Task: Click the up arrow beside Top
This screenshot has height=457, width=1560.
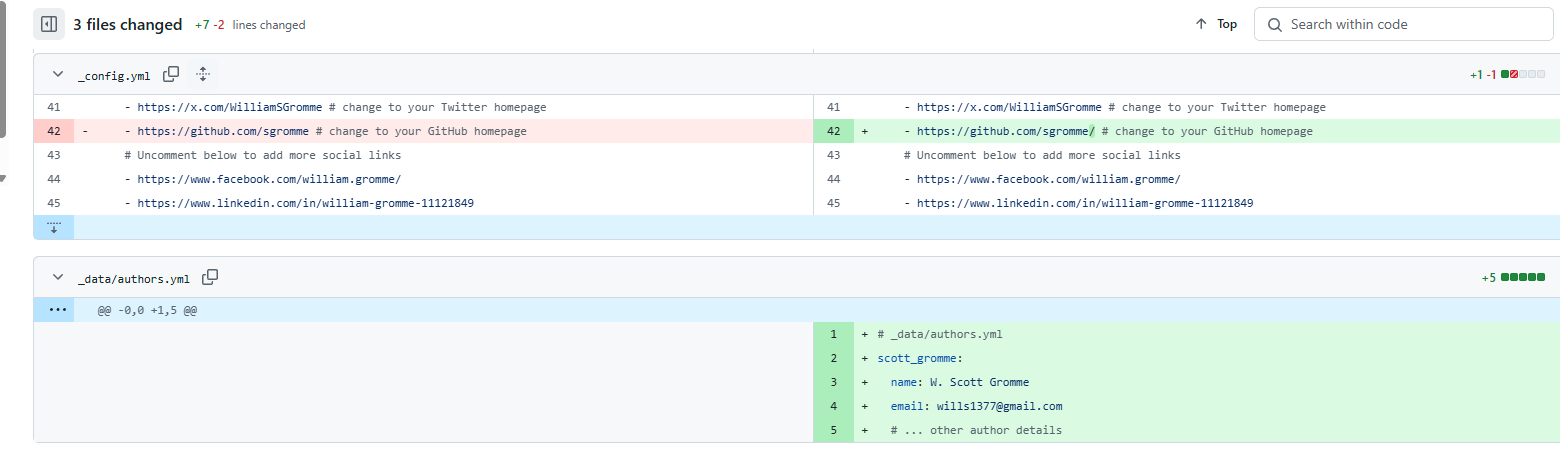Action: pos(1201,25)
